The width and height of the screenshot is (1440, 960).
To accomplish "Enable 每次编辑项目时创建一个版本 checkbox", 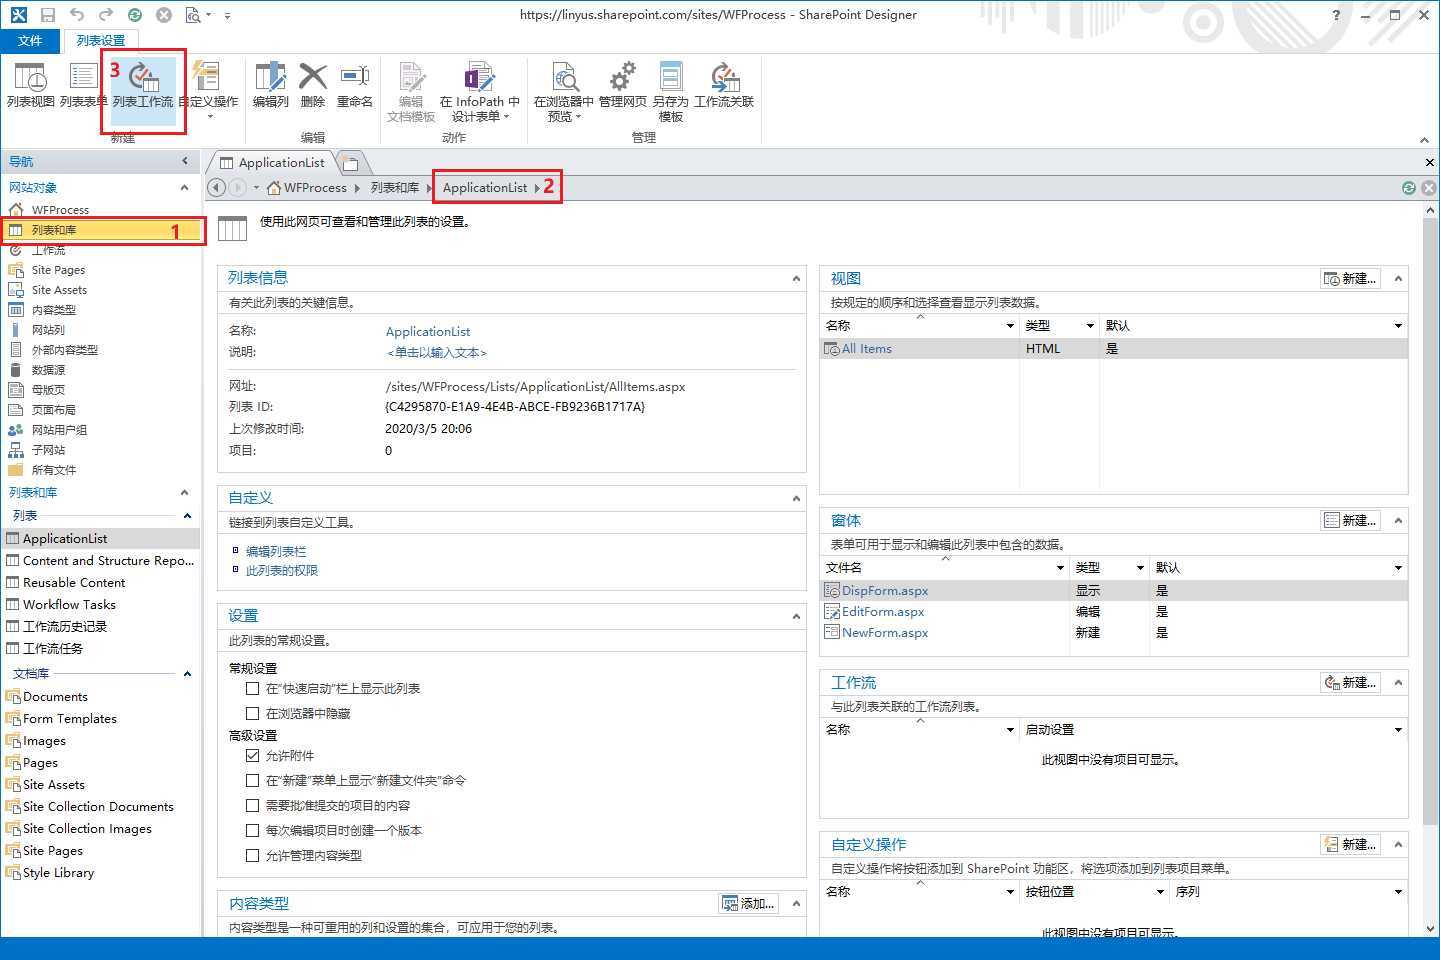I will [253, 831].
